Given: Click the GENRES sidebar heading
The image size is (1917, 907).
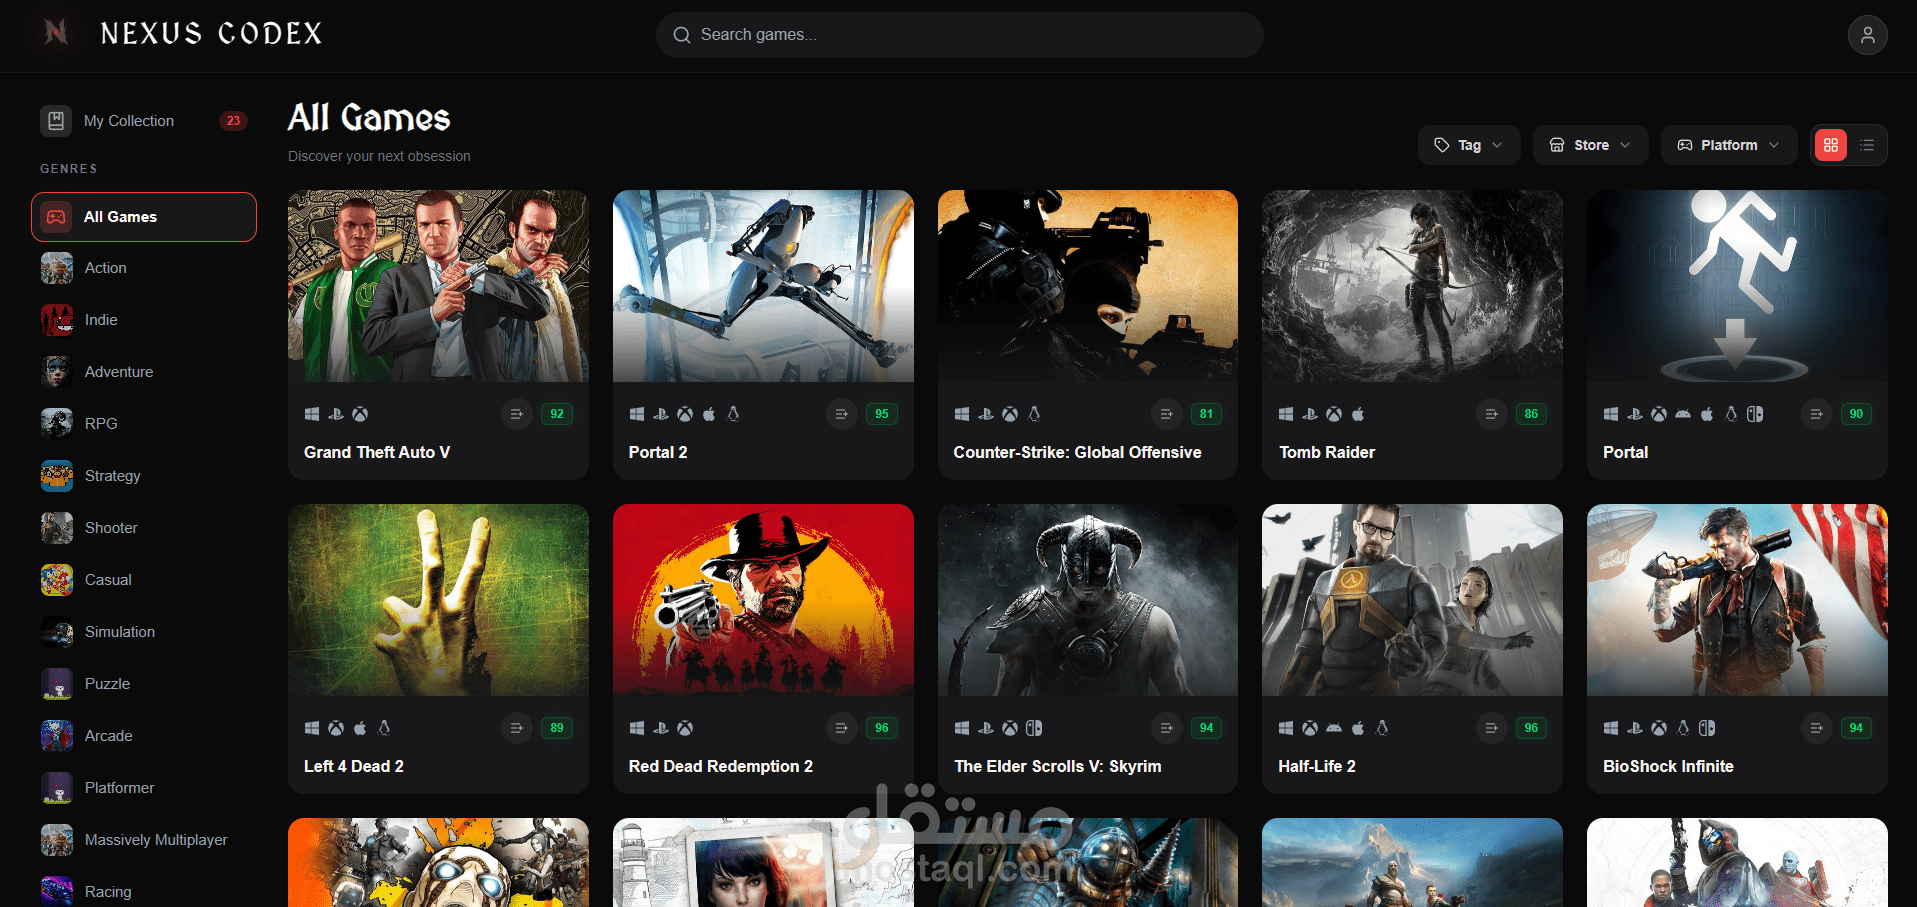Looking at the screenshot, I should [69, 169].
